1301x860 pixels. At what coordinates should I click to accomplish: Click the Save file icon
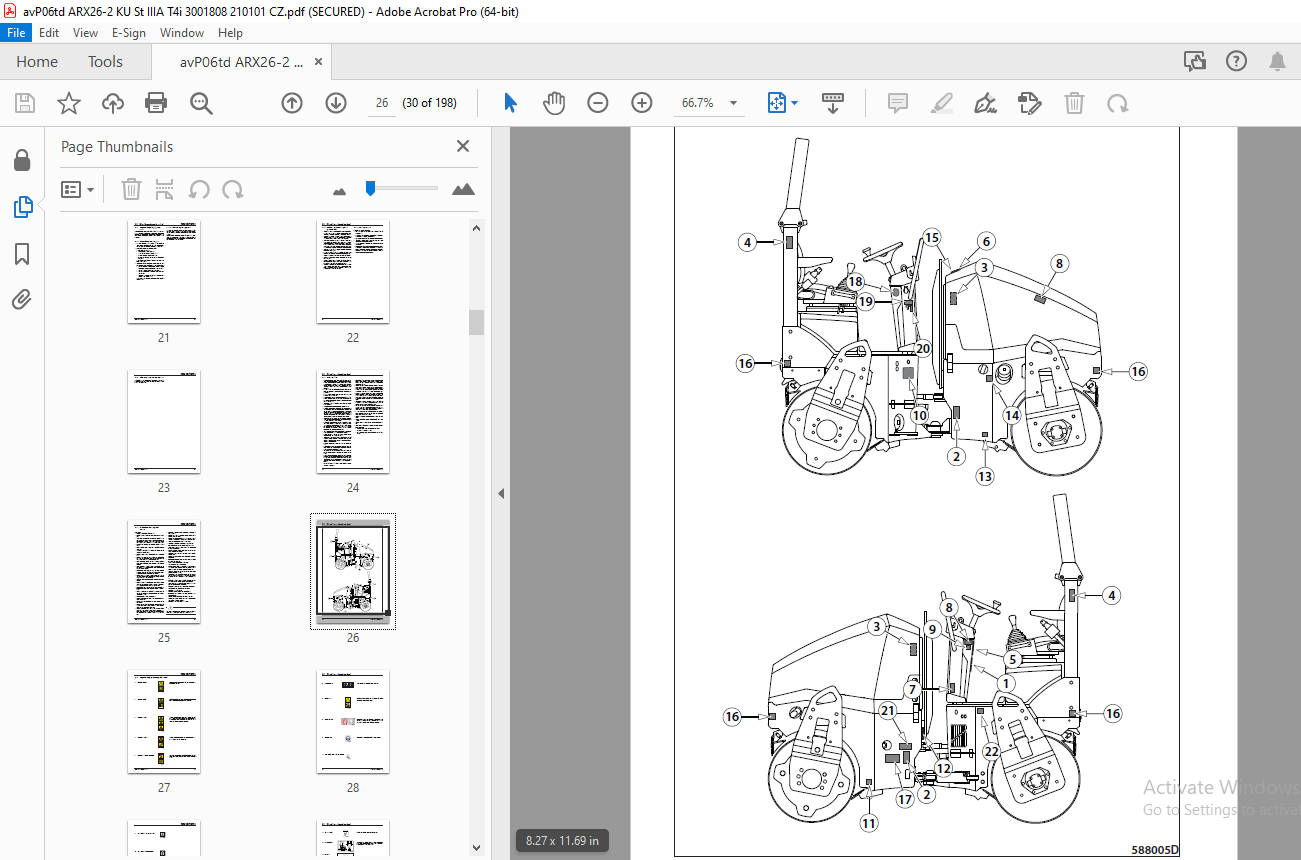coord(25,103)
